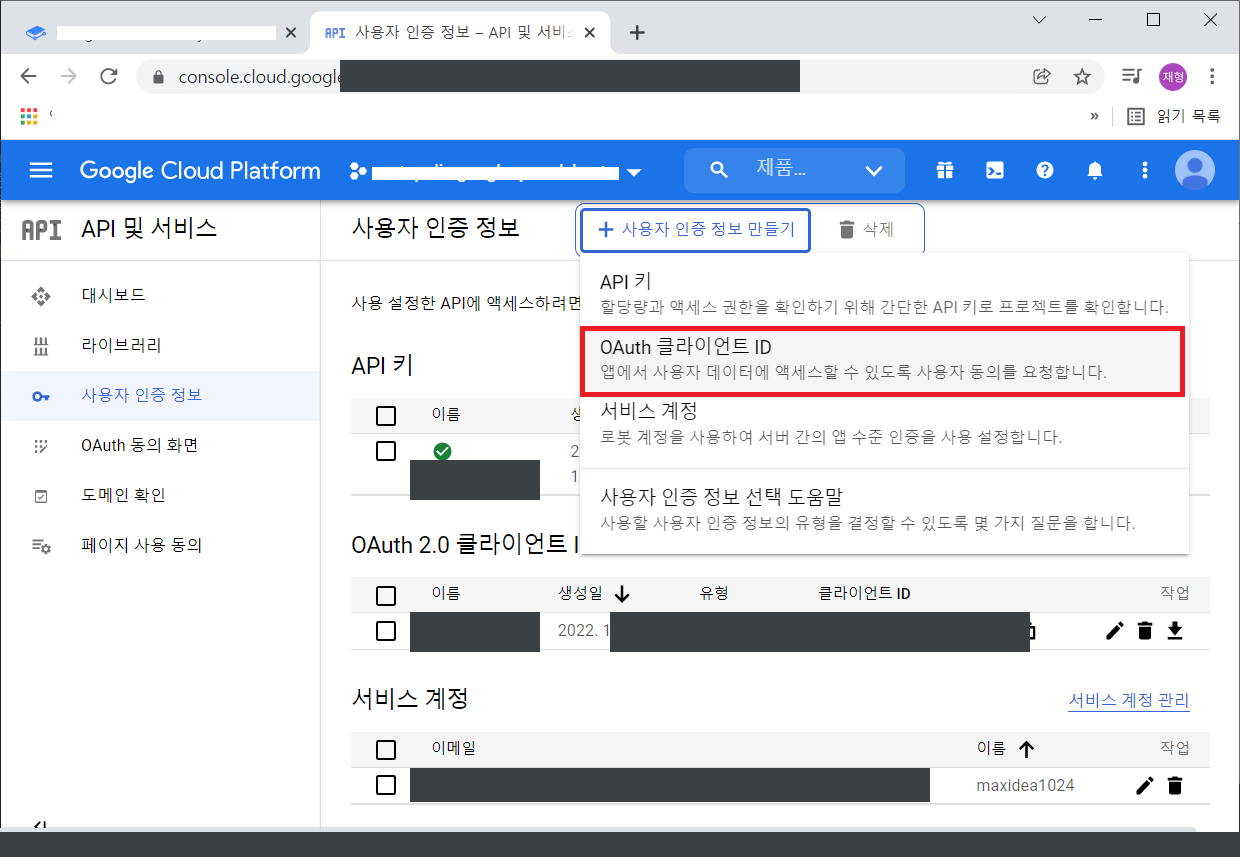Open a new browser tab

(x=637, y=32)
